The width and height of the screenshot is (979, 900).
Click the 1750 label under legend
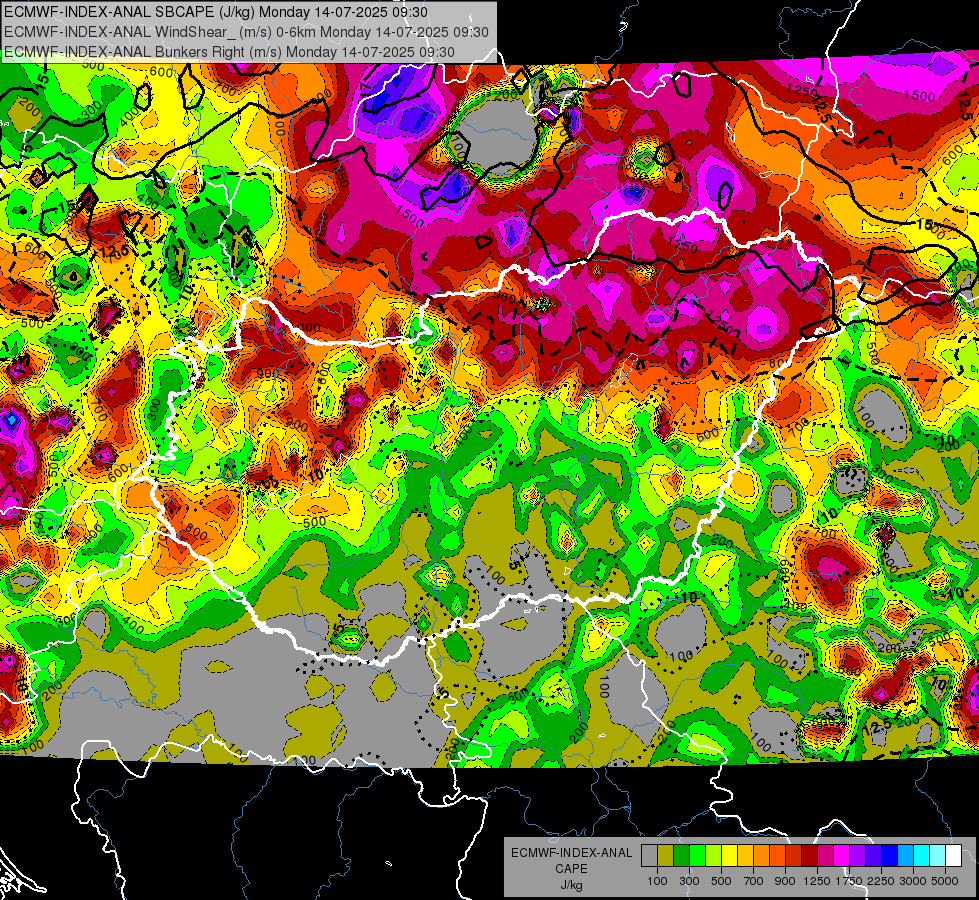[x=849, y=881]
